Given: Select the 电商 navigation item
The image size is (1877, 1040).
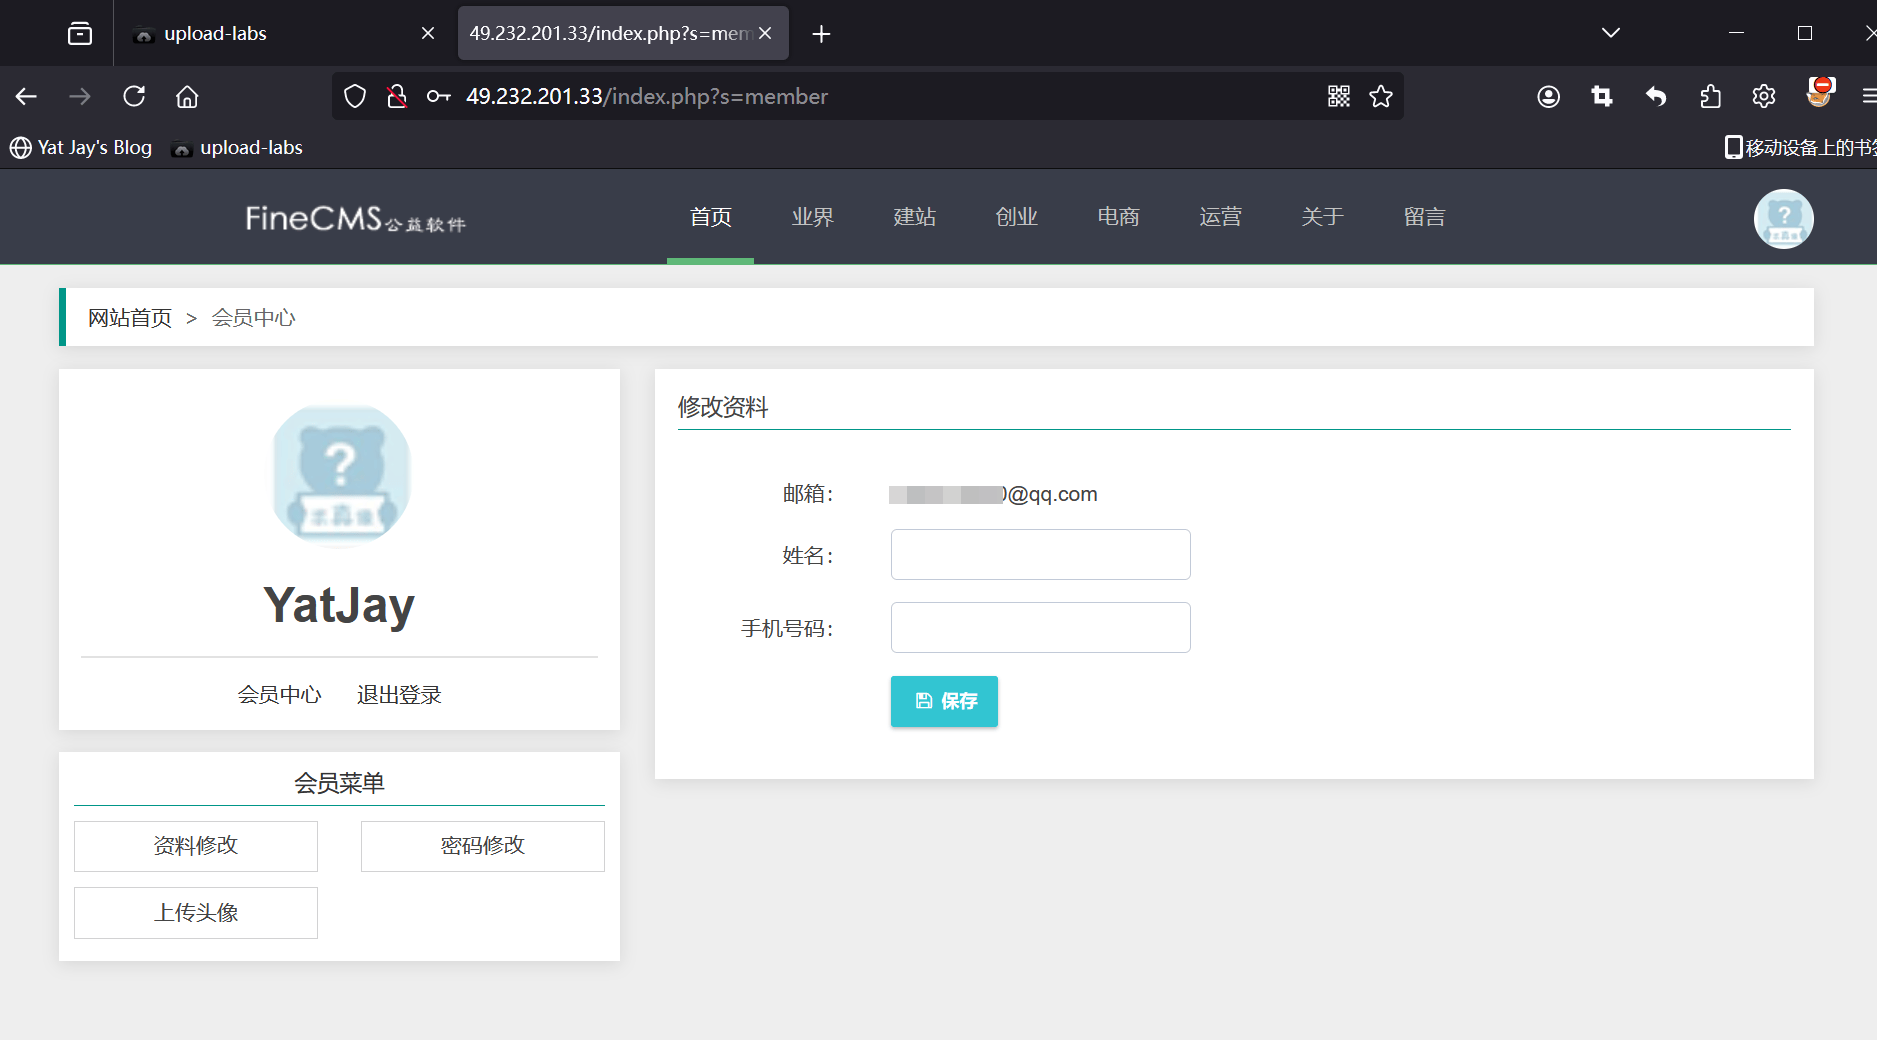Looking at the screenshot, I should (x=1119, y=217).
